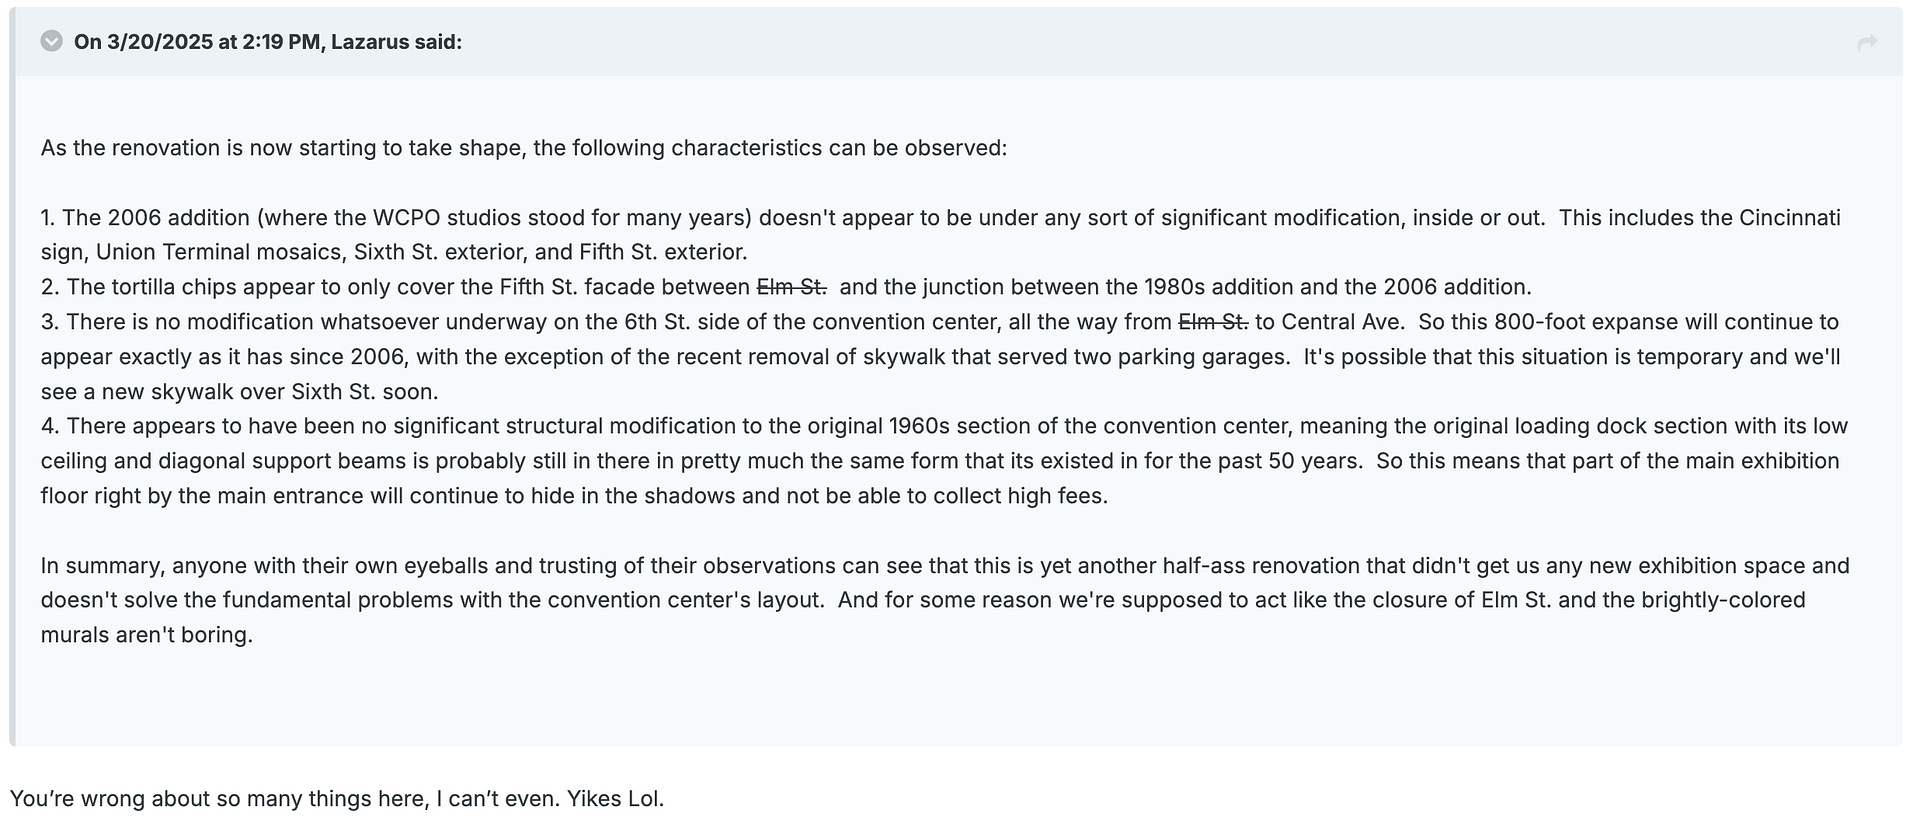Click the date 3/20/2025 in the quote header
The width and height of the screenshot is (1920, 828).
point(160,42)
